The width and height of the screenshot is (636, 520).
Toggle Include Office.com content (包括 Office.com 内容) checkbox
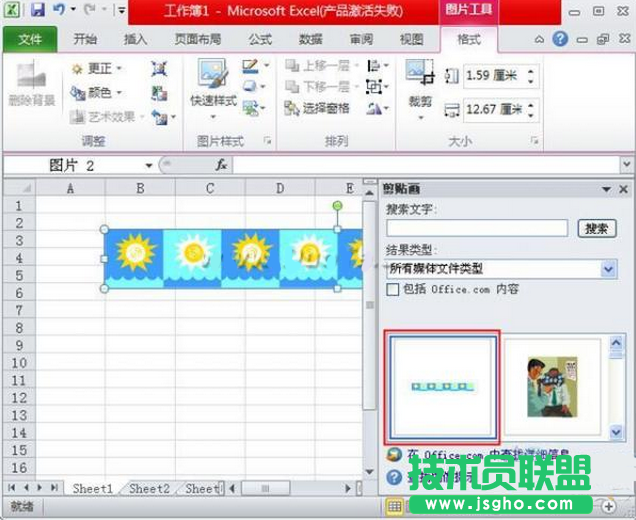[393, 290]
